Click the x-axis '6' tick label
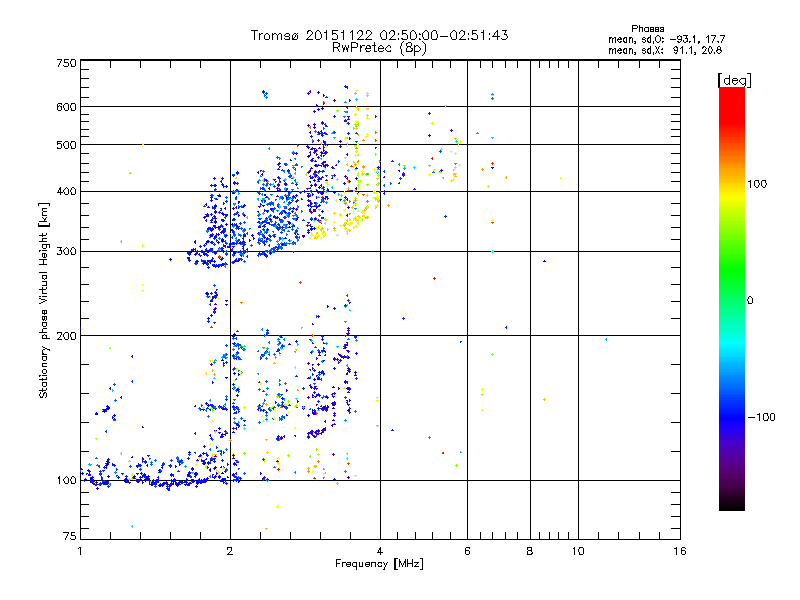800x600 pixels. 467,551
